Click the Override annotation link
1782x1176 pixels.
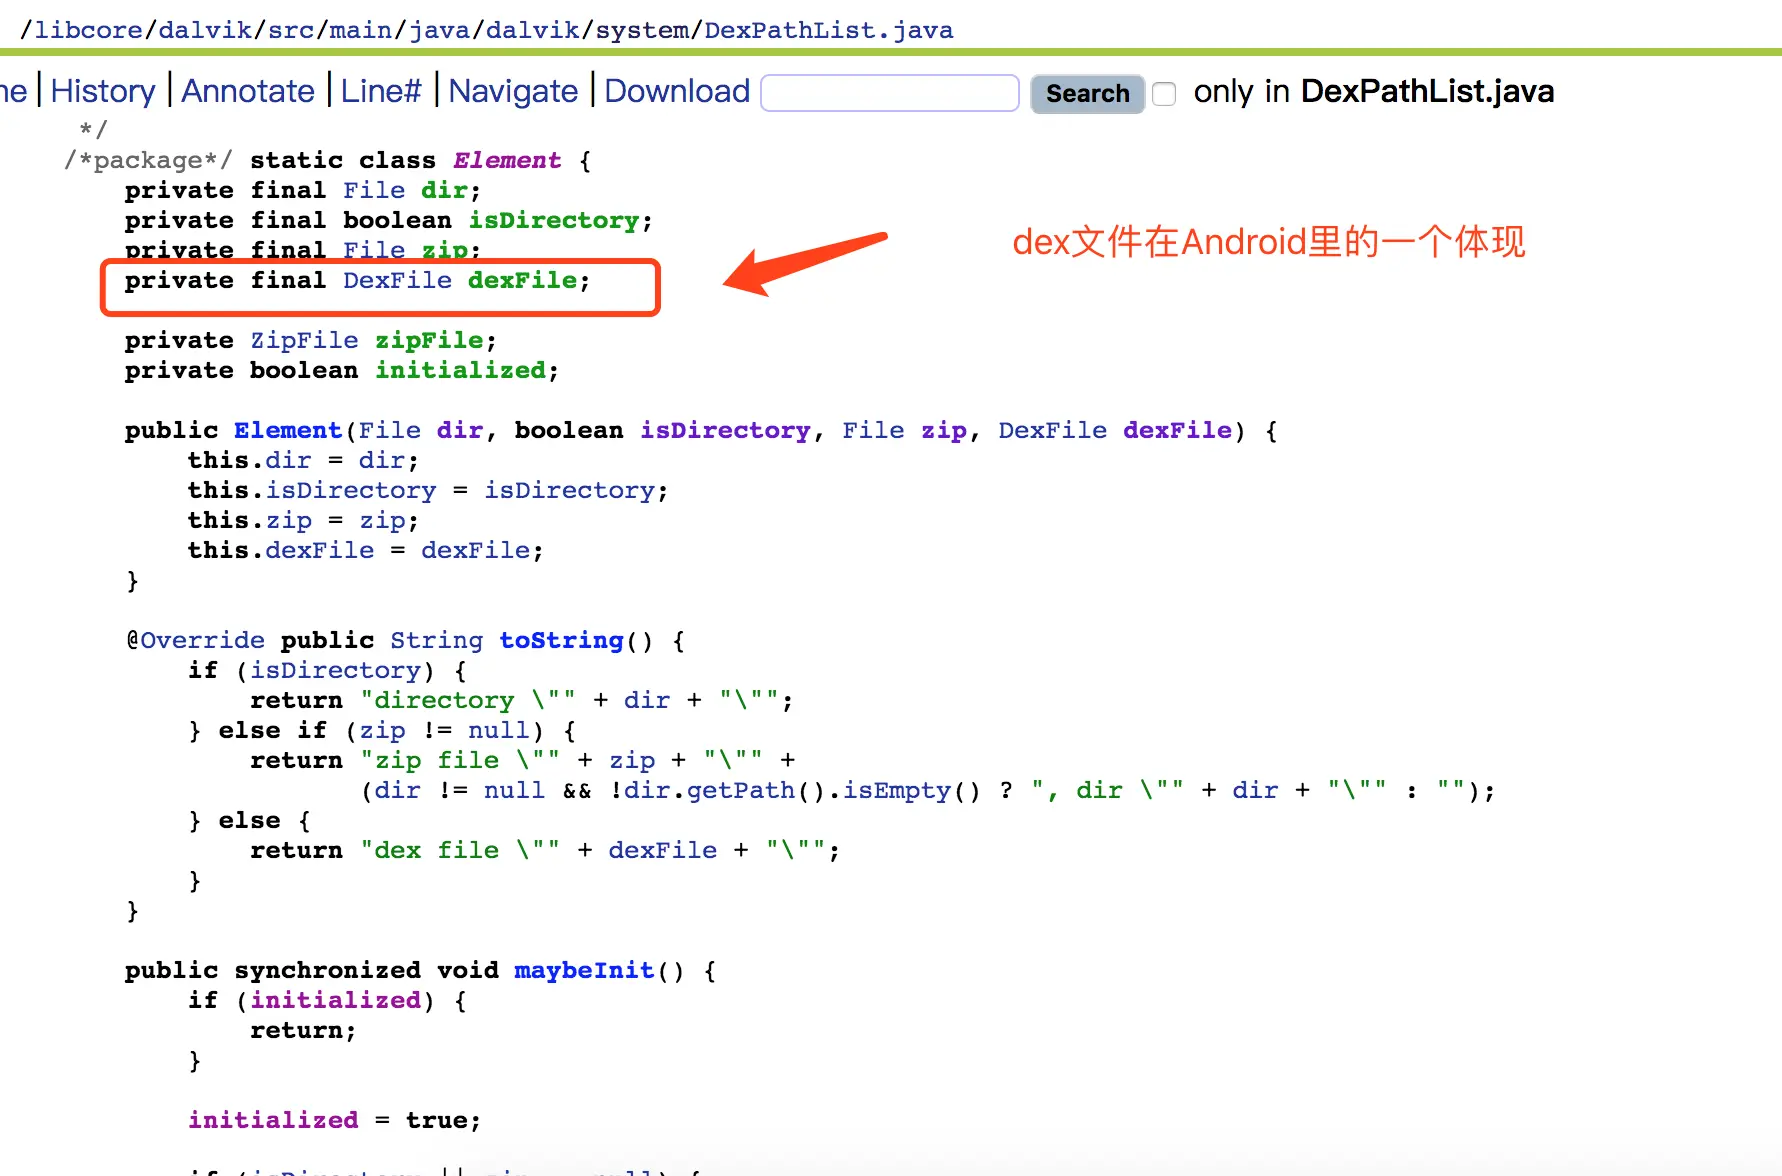(x=202, y=640)
